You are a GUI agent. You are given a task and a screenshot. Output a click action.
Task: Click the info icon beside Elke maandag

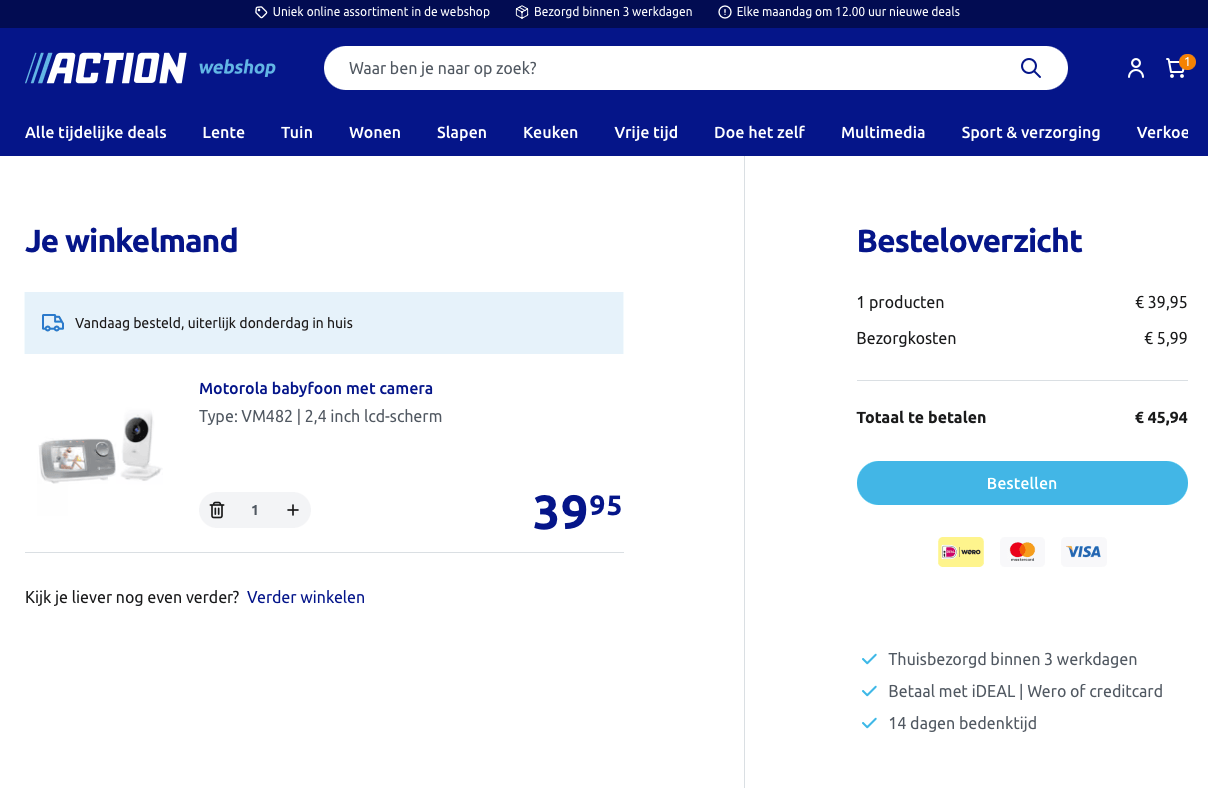[725, 12]
